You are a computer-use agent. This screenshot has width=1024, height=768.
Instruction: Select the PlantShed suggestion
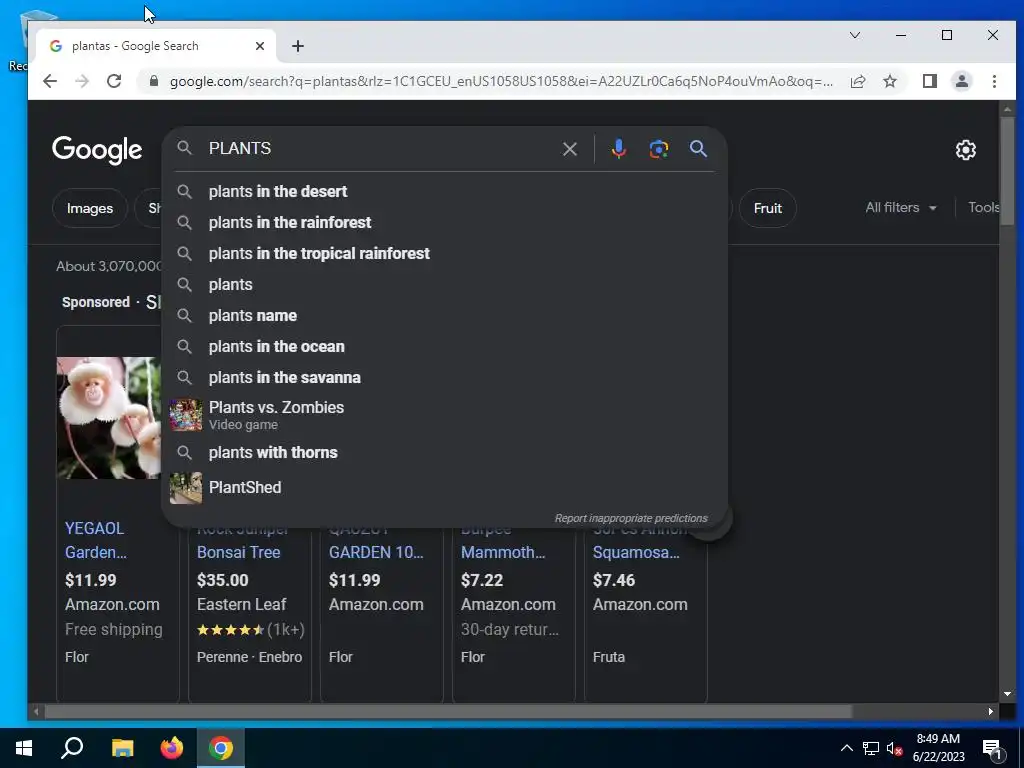(445, 488)
